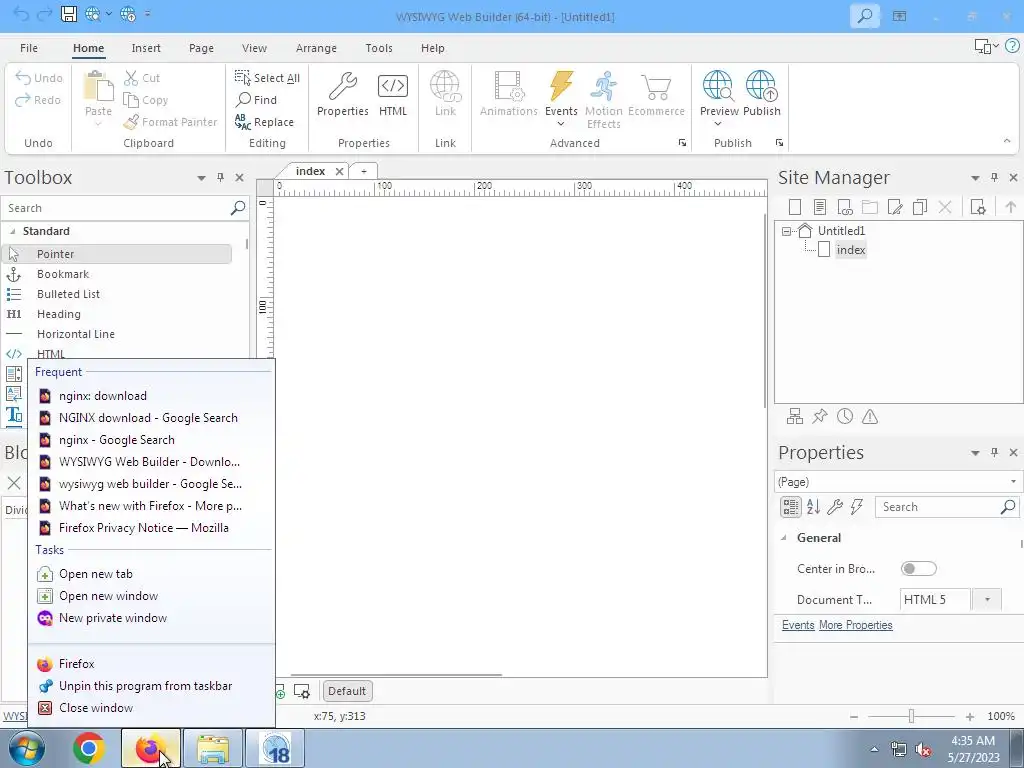Click the Windows Start button
Image resolution: width=1024 pixels, height=768 pixels.
[x=27, y=748]
